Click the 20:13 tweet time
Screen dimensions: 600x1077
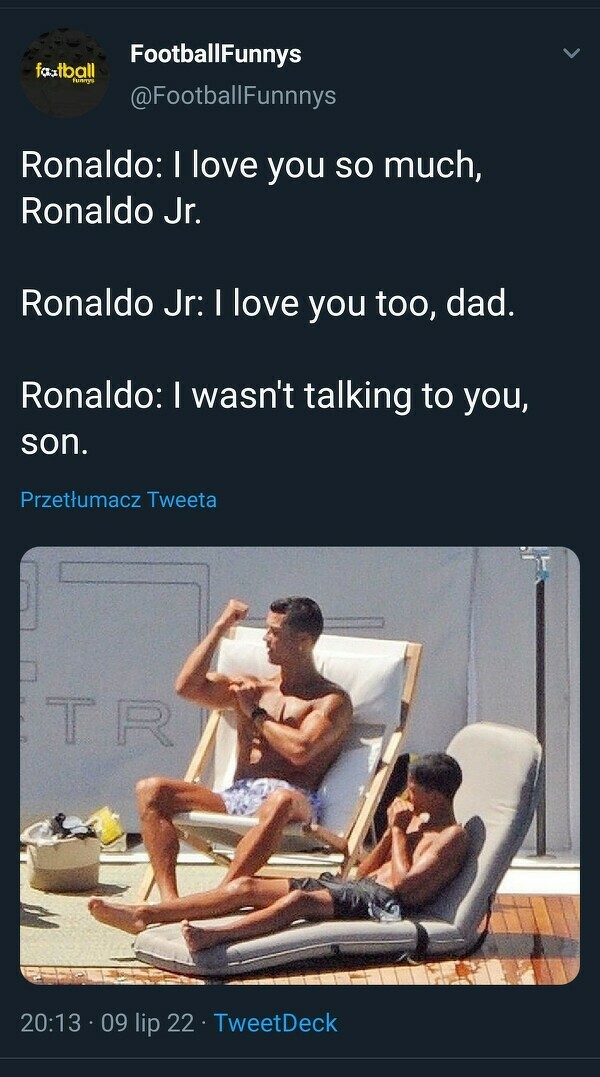pyautogui.click(x=50, y=1023)
